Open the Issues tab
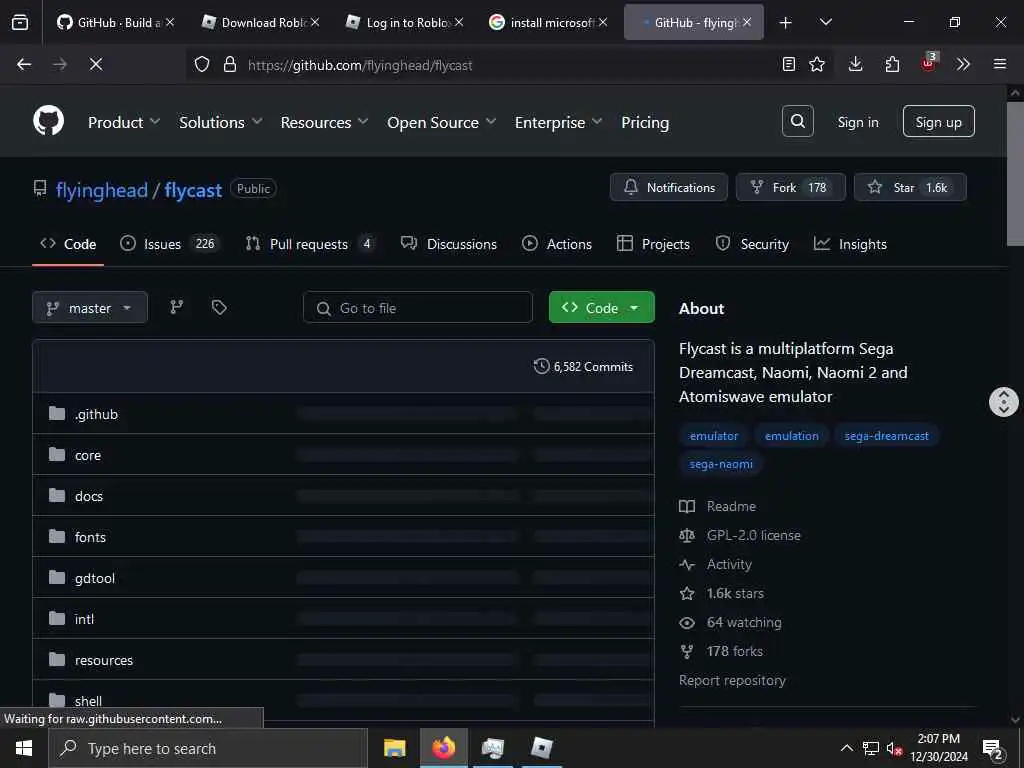1024x768 pixels. 170,244
